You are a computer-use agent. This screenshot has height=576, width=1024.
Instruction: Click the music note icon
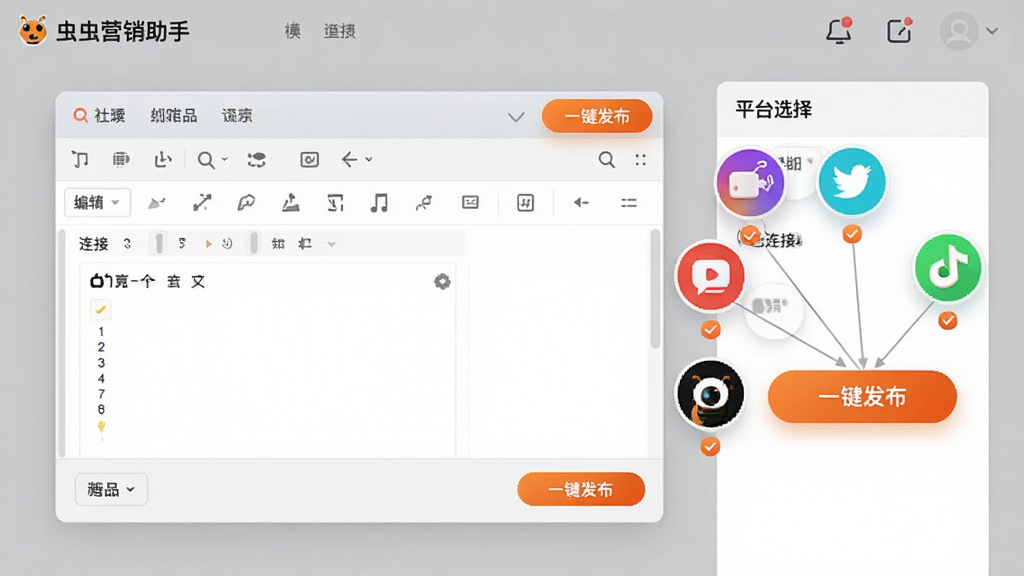379,203
